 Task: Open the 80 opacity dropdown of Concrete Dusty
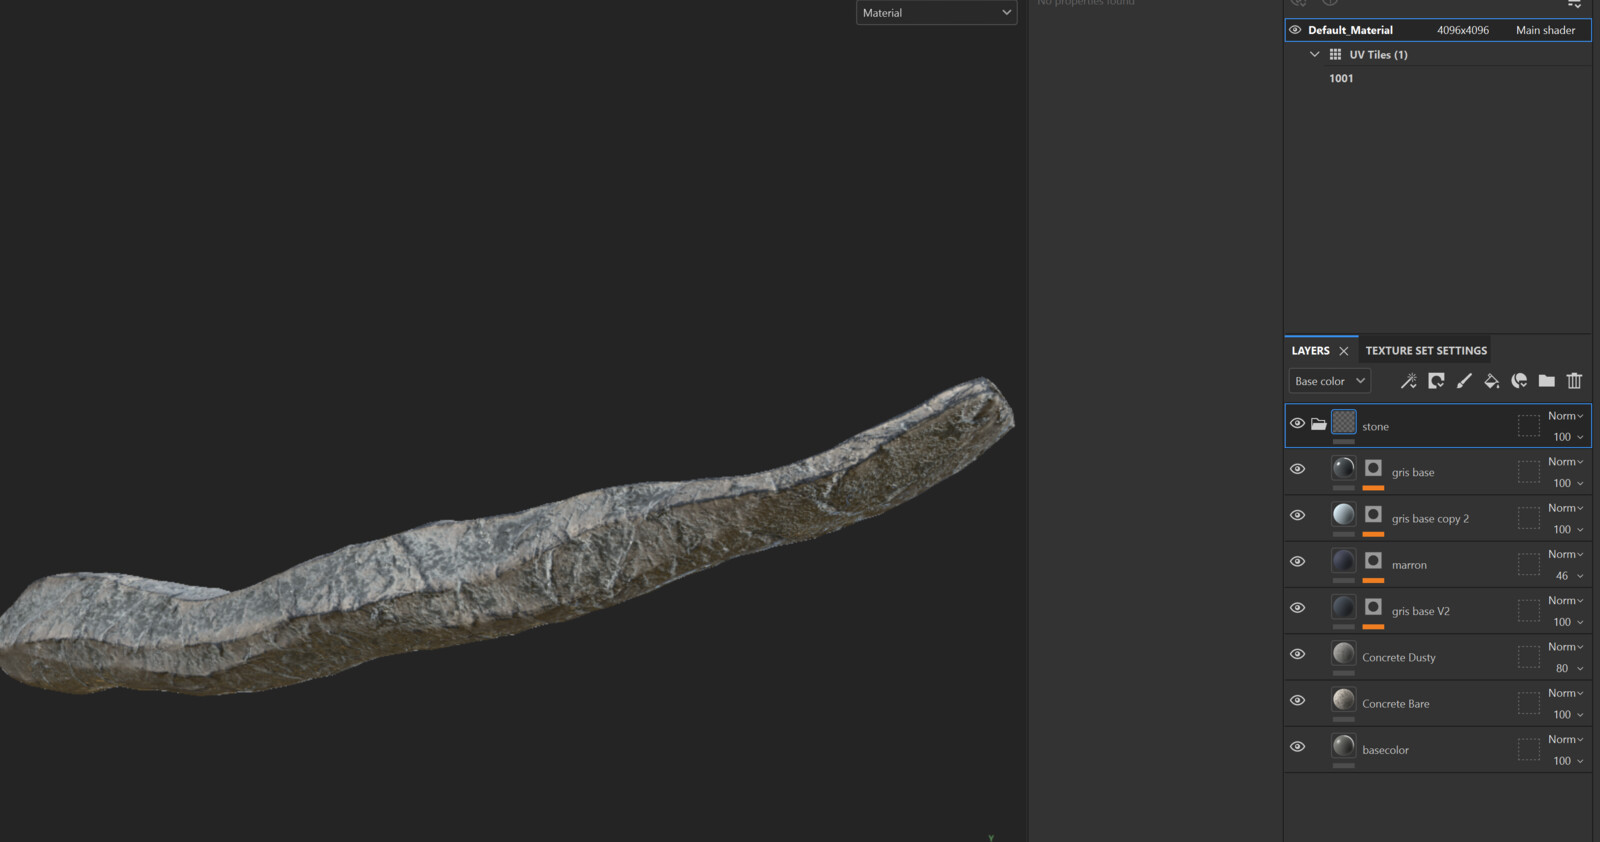click(x=1569, y=668)
